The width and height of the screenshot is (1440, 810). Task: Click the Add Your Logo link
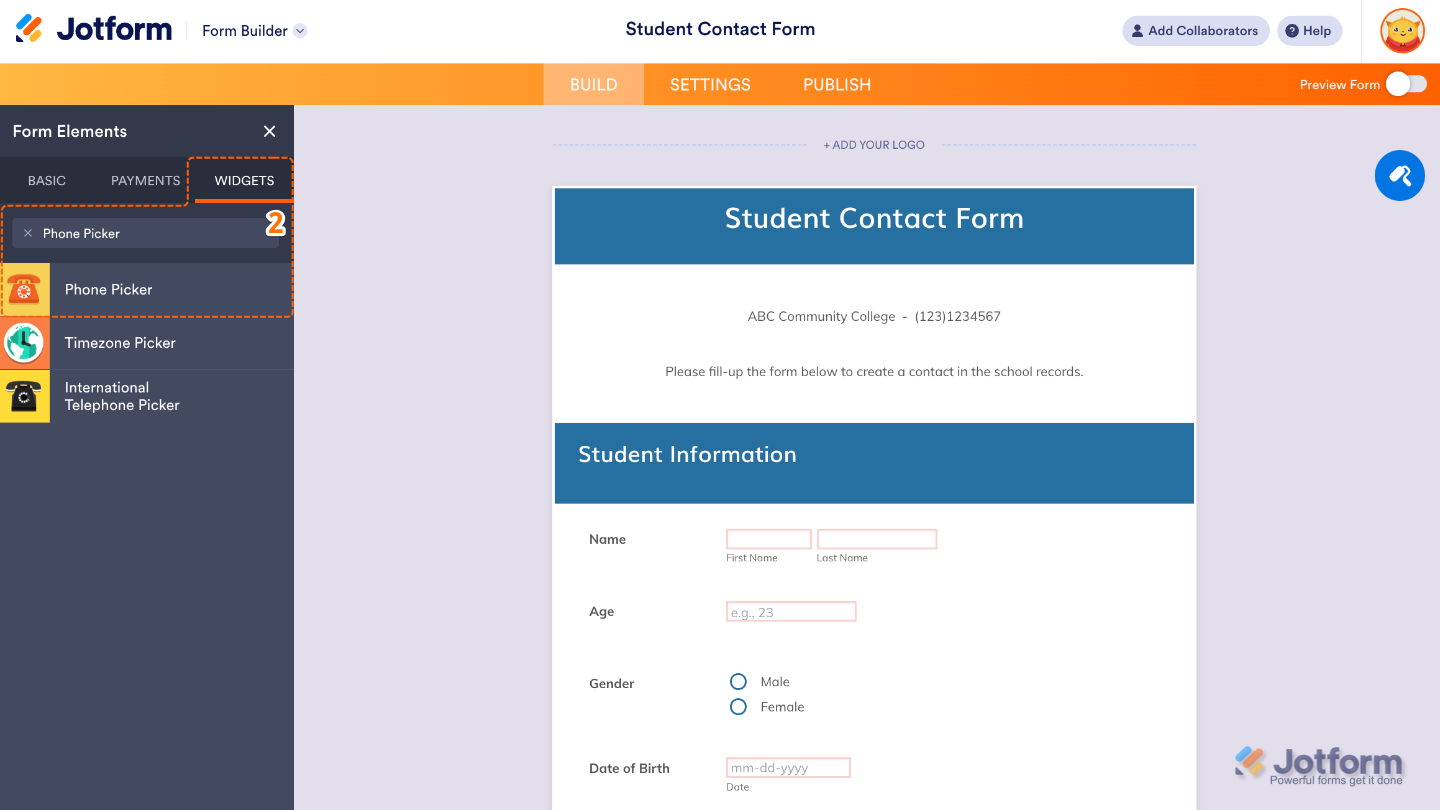pos(874,145)
